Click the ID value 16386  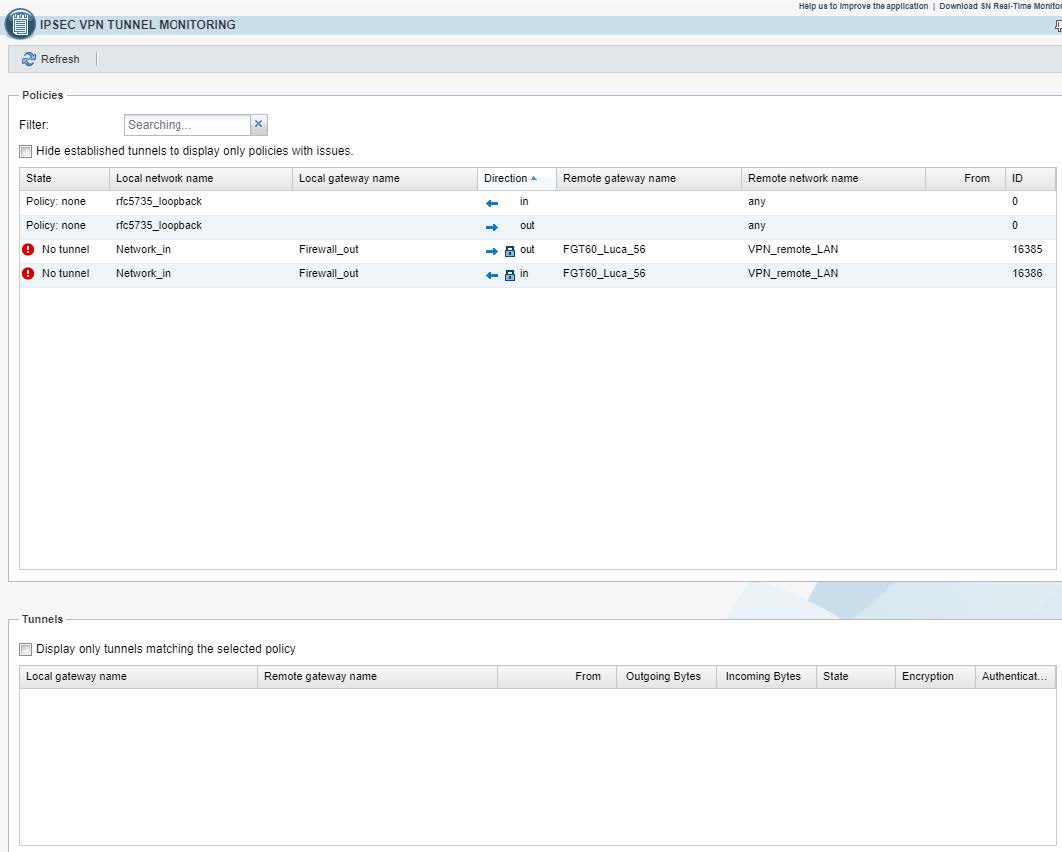pos(1027,274)
